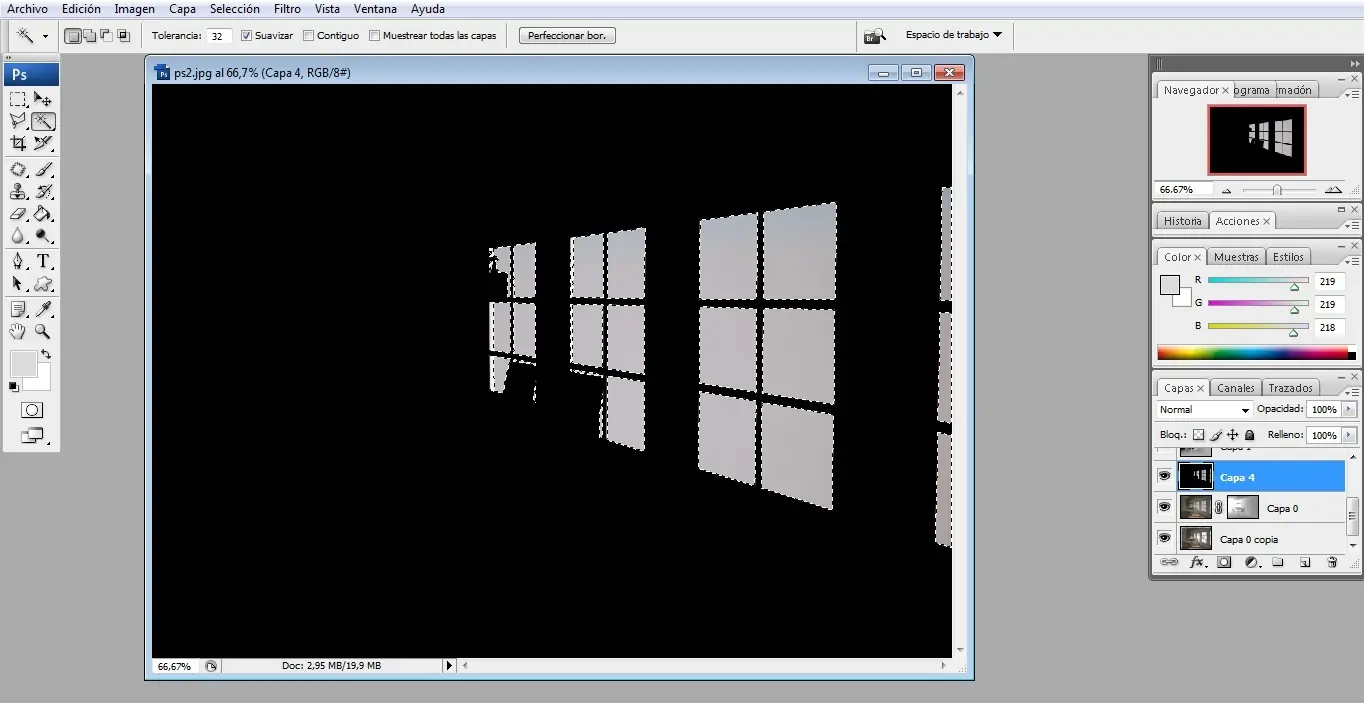The height and width of the screenshot is (704, 1366).
Task: Select the Path Selection tool
Action: click(x=18, y=284)
